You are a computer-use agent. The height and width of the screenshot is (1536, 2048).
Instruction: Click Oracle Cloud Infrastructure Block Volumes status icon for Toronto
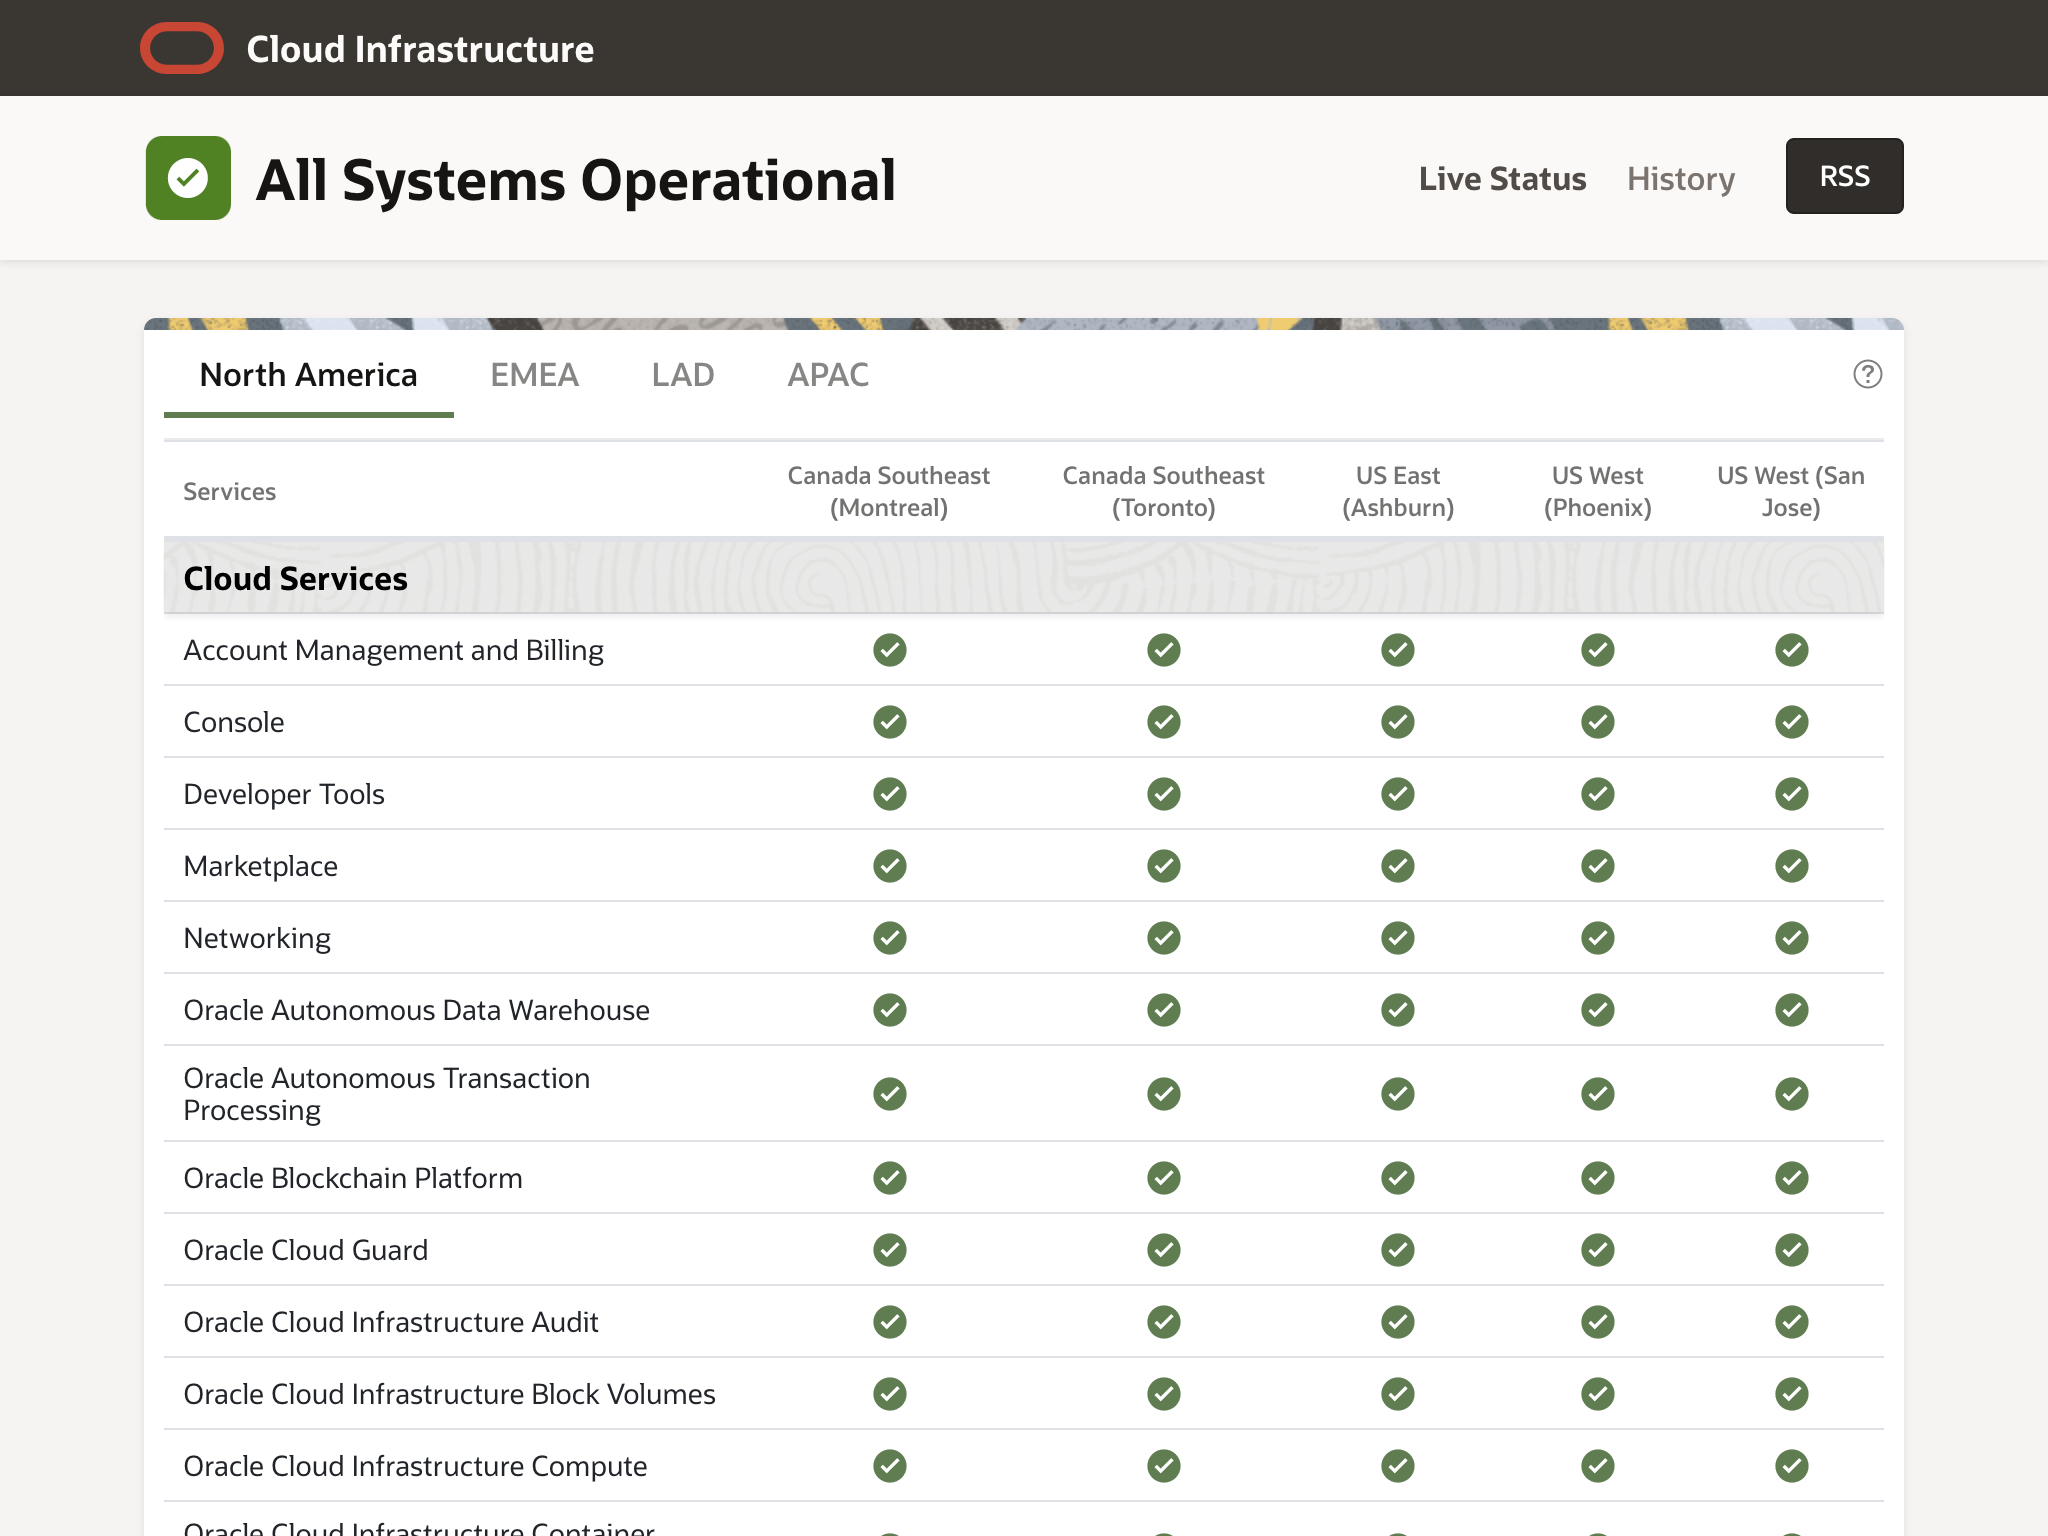click(1163, 1393)
